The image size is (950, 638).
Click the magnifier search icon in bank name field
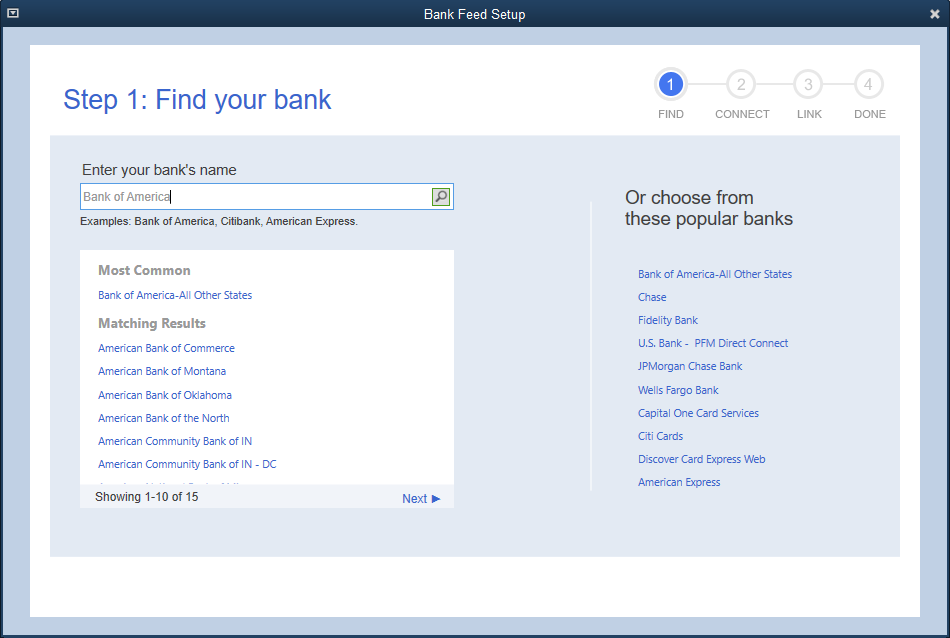point(440,197)
